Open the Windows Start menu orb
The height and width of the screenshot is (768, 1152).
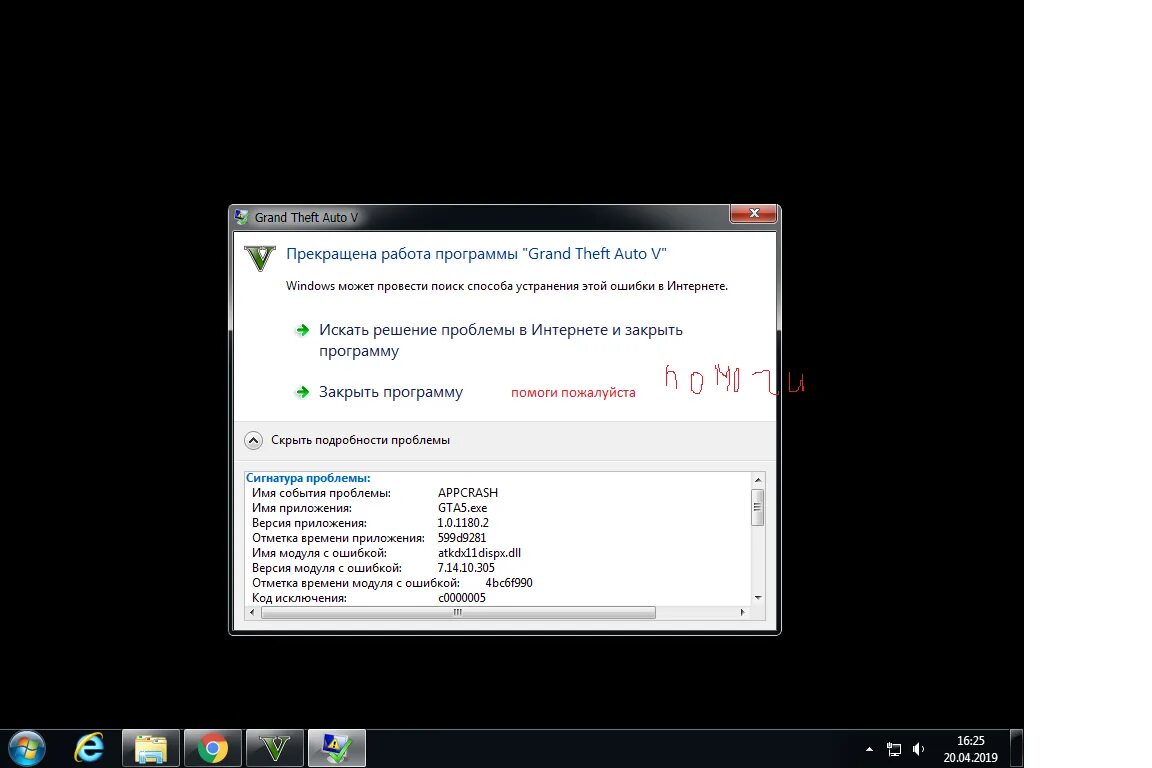click(x=27, y=748)
